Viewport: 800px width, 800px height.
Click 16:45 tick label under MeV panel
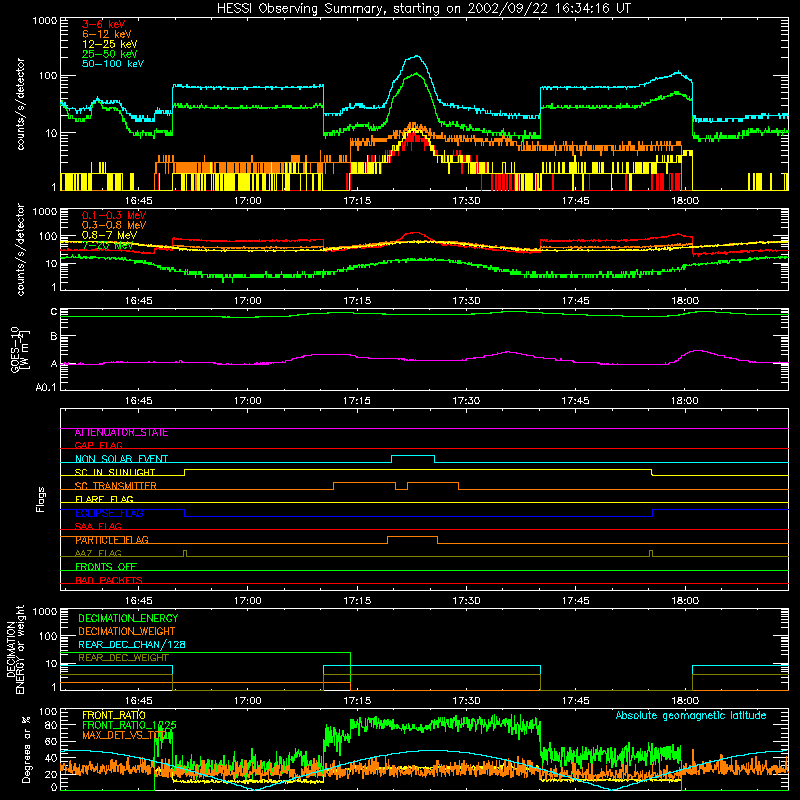pyautogui.click(x=139, y=301)
